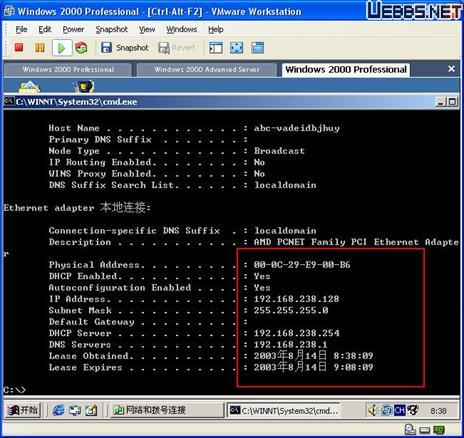The image size is (464, 438).
Task: Click the C:\> command prompt line
Action: point(14,390)
